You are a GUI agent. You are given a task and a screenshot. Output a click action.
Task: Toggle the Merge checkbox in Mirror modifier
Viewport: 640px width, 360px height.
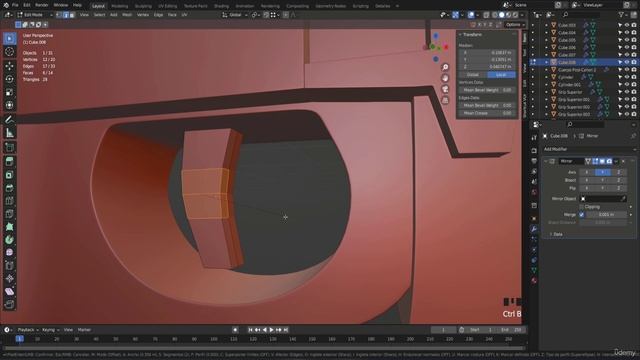tap(582, 214)
